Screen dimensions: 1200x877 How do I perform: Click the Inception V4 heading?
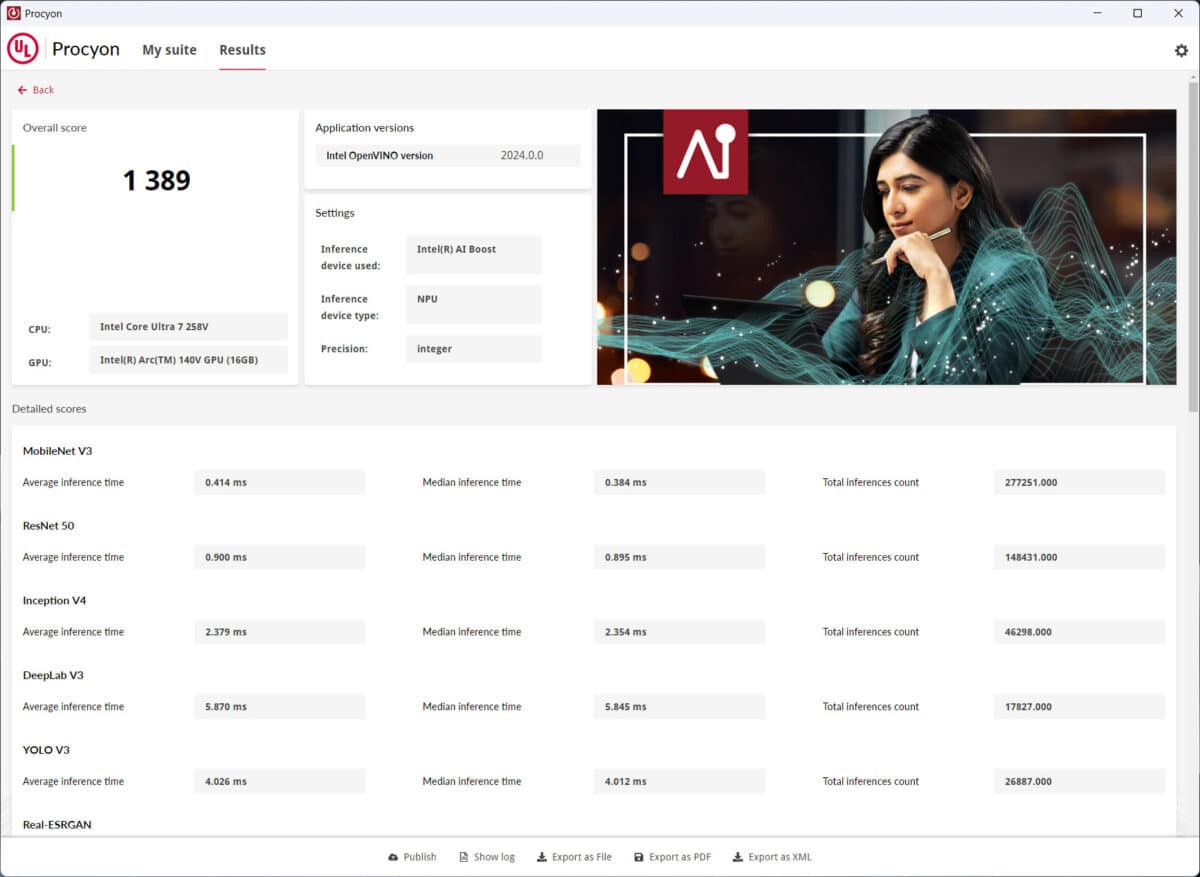click(x=55, y=601)
